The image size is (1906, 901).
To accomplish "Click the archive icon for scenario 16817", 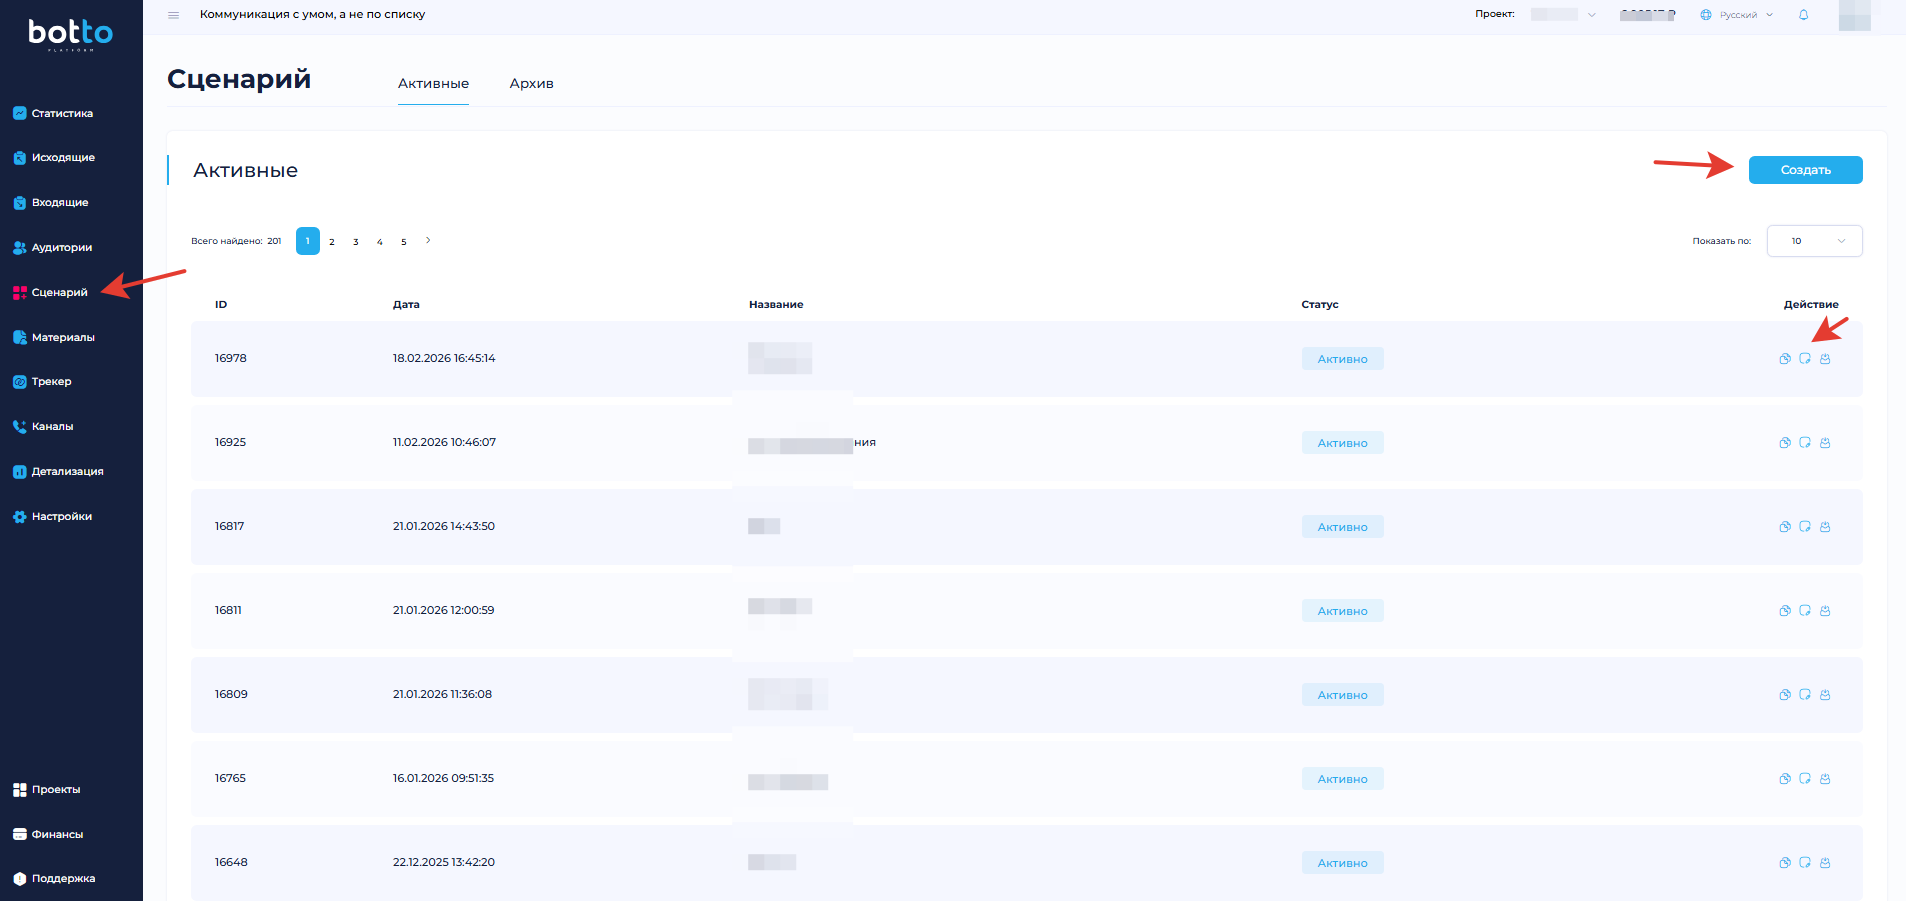I will (x=1825, y=527).
